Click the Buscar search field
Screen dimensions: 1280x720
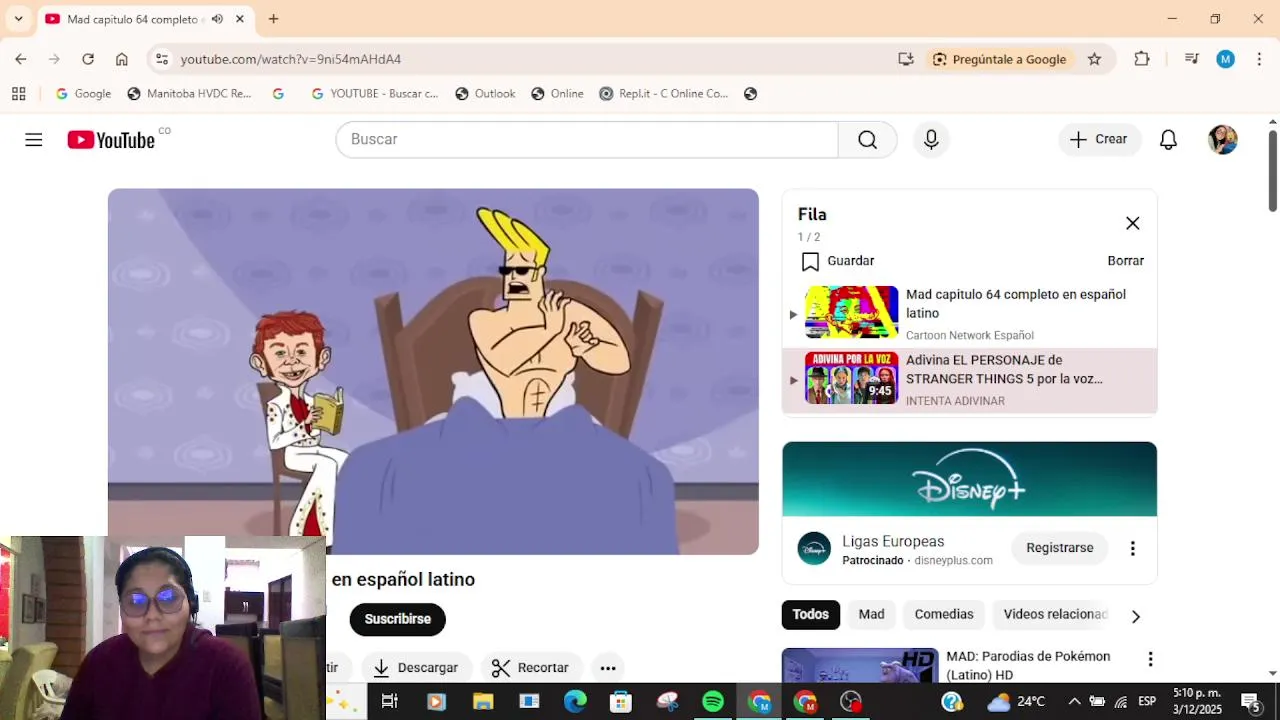pos(587,139)
